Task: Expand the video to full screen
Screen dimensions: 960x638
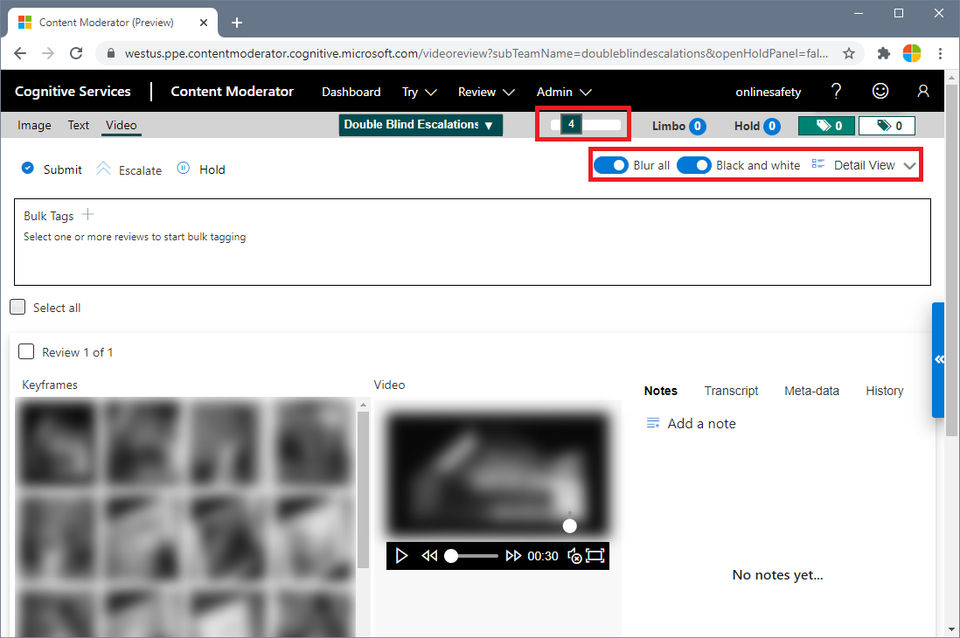Action: 595,555
